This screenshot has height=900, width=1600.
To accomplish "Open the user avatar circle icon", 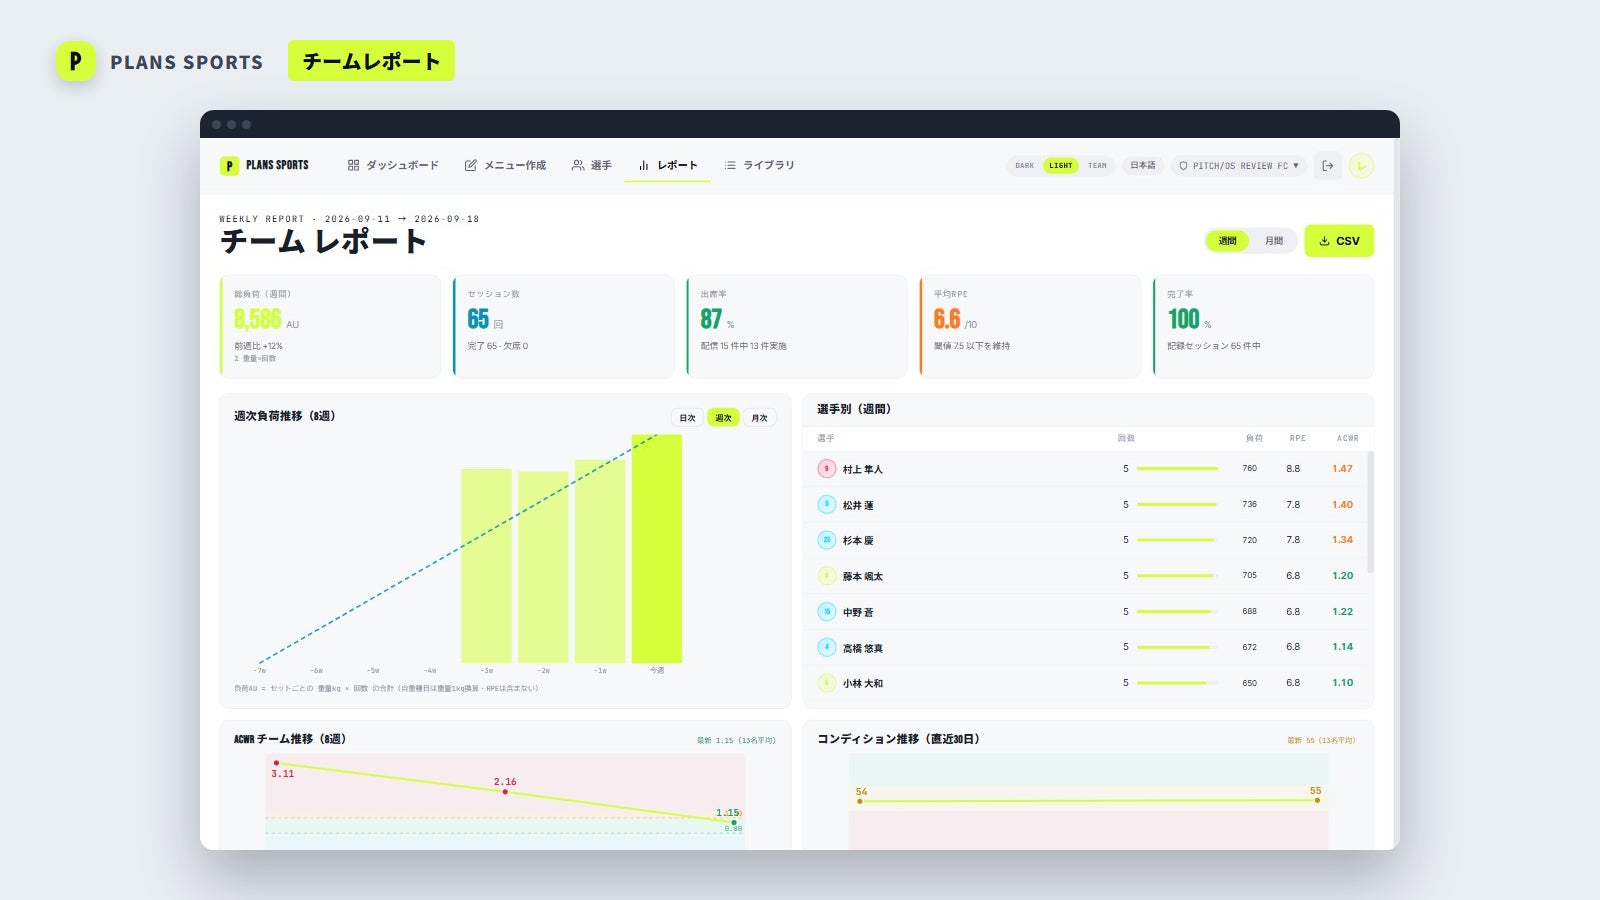I will click(x=1361, y=166).
